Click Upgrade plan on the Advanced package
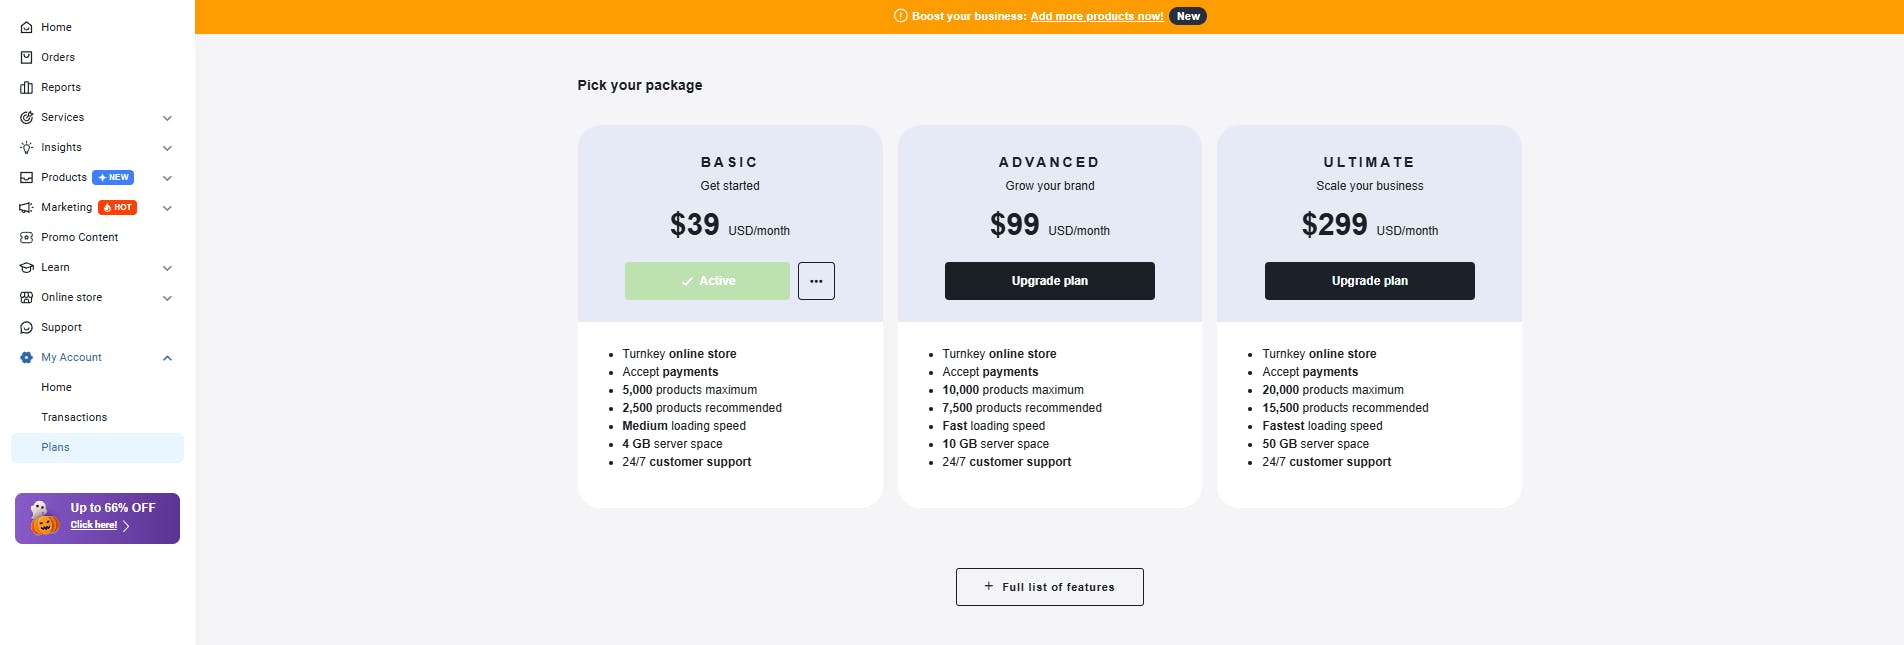Viewport: 1904px width, 645px height. 1049,281
